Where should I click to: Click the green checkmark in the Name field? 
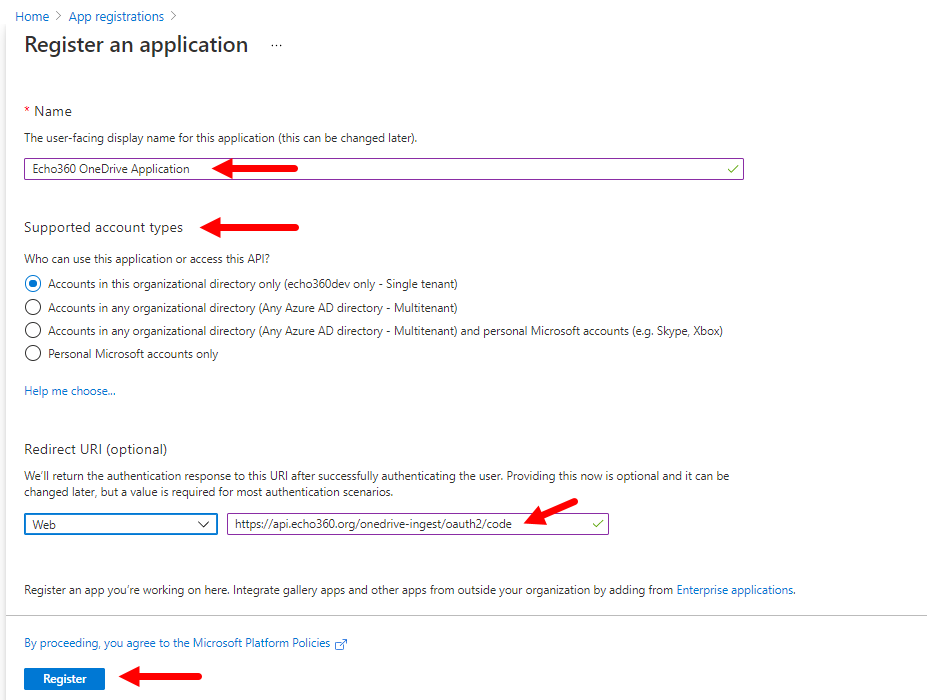click(x=732, y=169)
